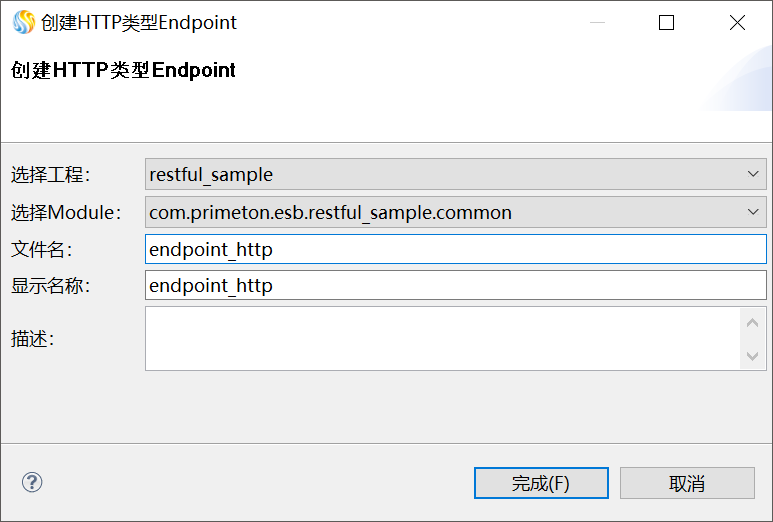
Task: Click into the 显示名称 input field
Action: pyautogui.click(x=455, y=286)
